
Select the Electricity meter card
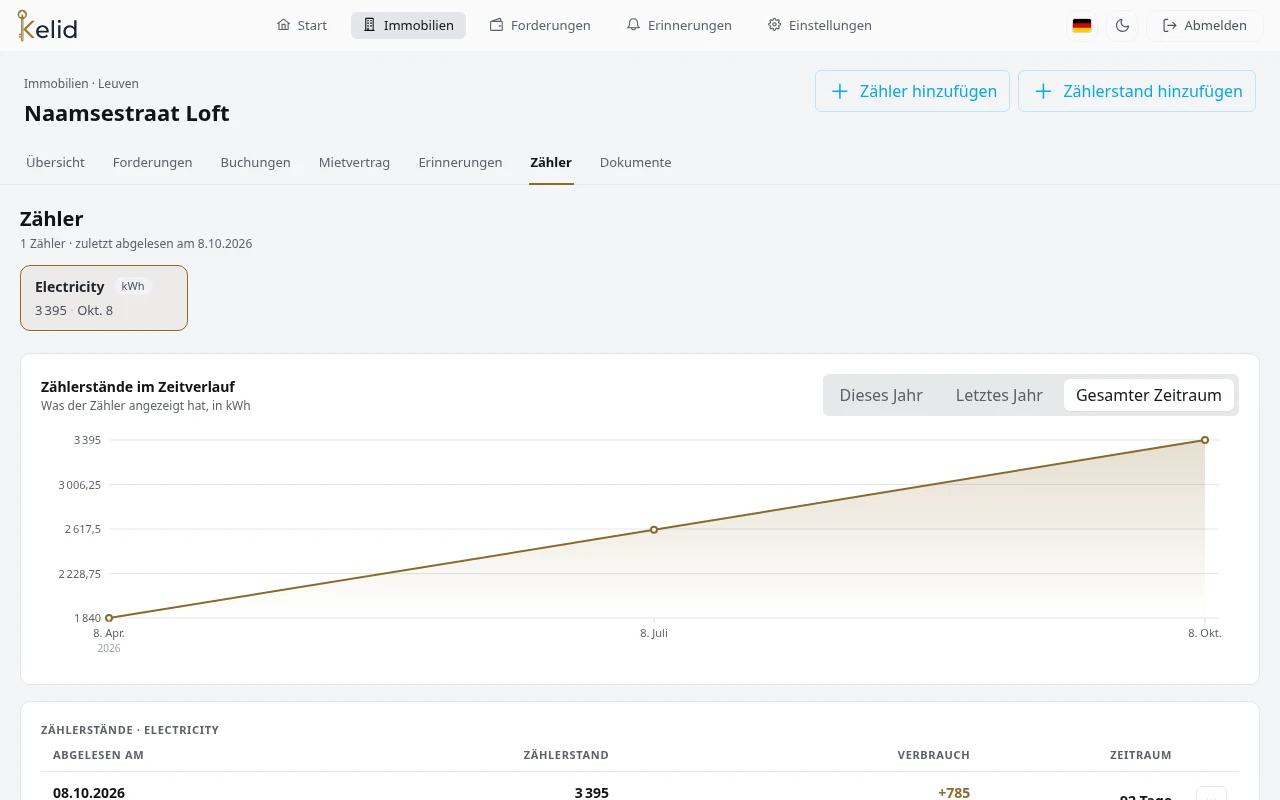pos(104,298)
